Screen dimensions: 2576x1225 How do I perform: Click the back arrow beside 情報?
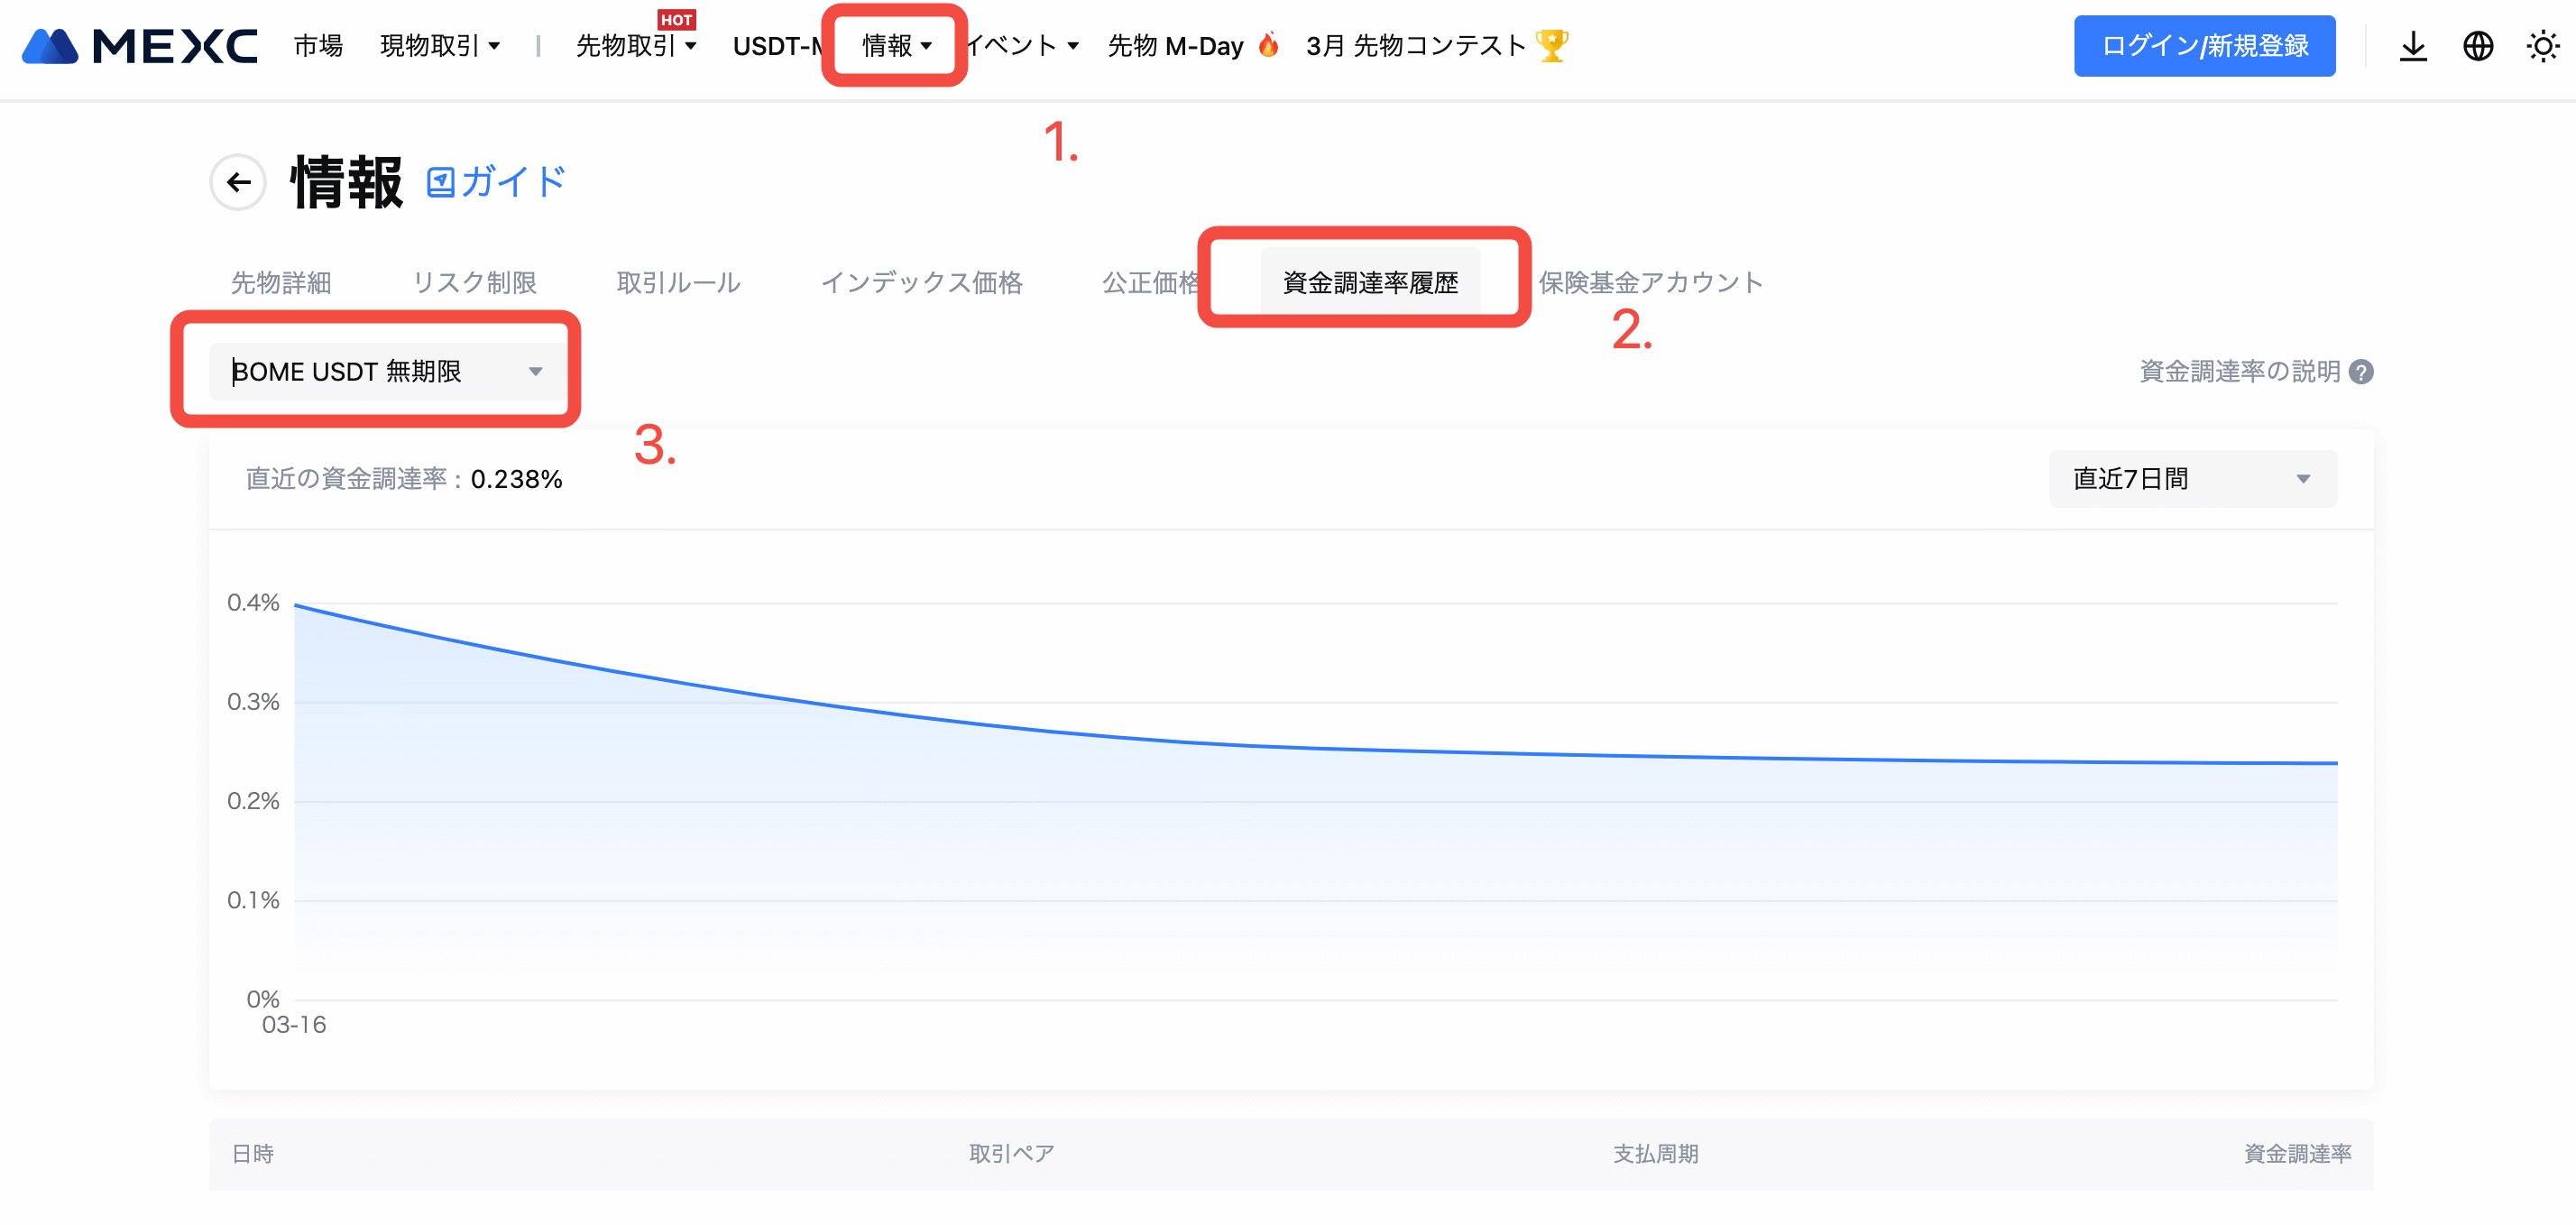point(238,182)
